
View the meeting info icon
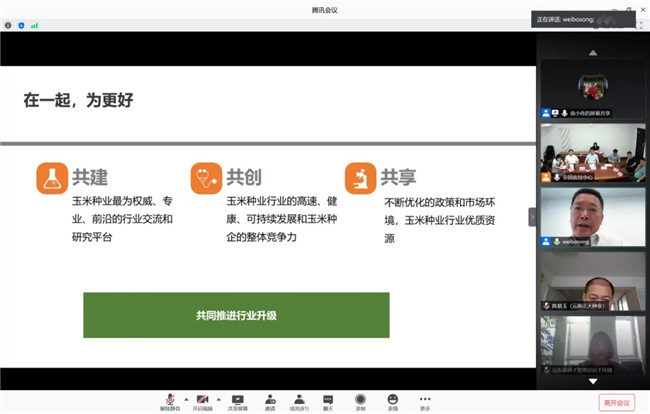coord(8,25)
